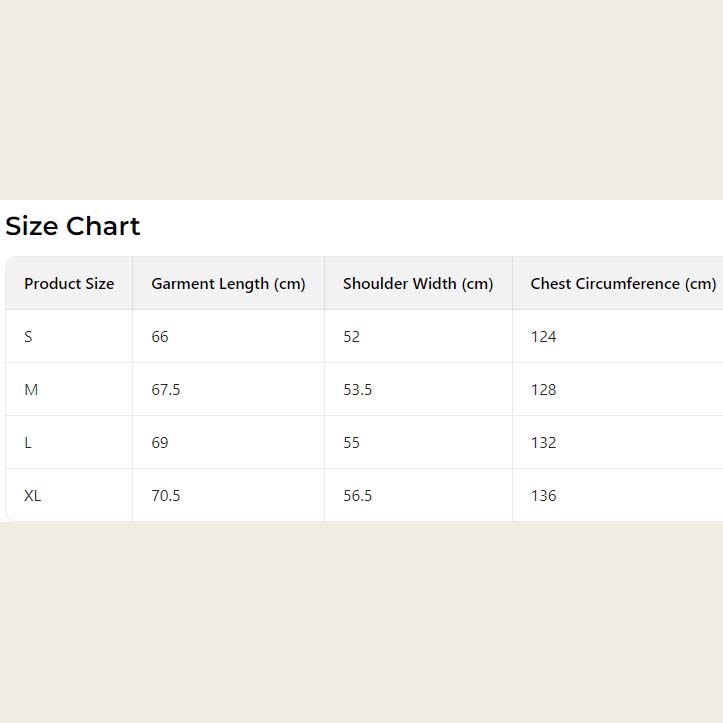
Task: Select the M size row label
Action: coord(31,390)
